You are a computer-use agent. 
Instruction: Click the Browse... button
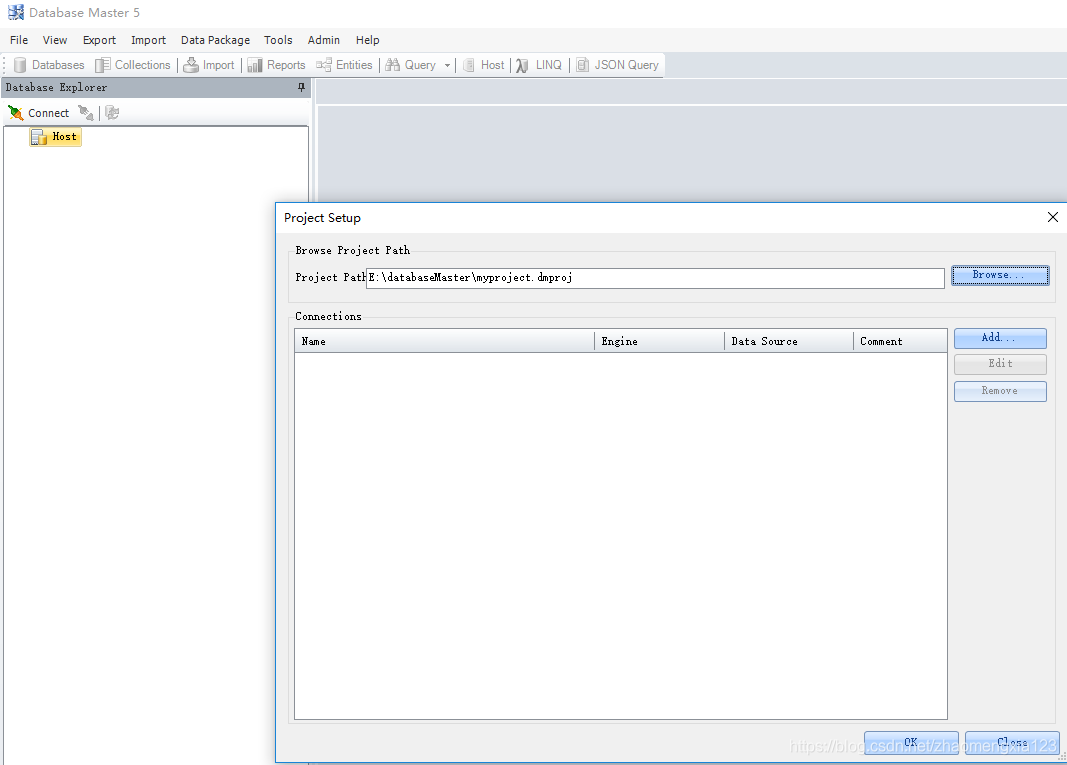click(1000, 275)
